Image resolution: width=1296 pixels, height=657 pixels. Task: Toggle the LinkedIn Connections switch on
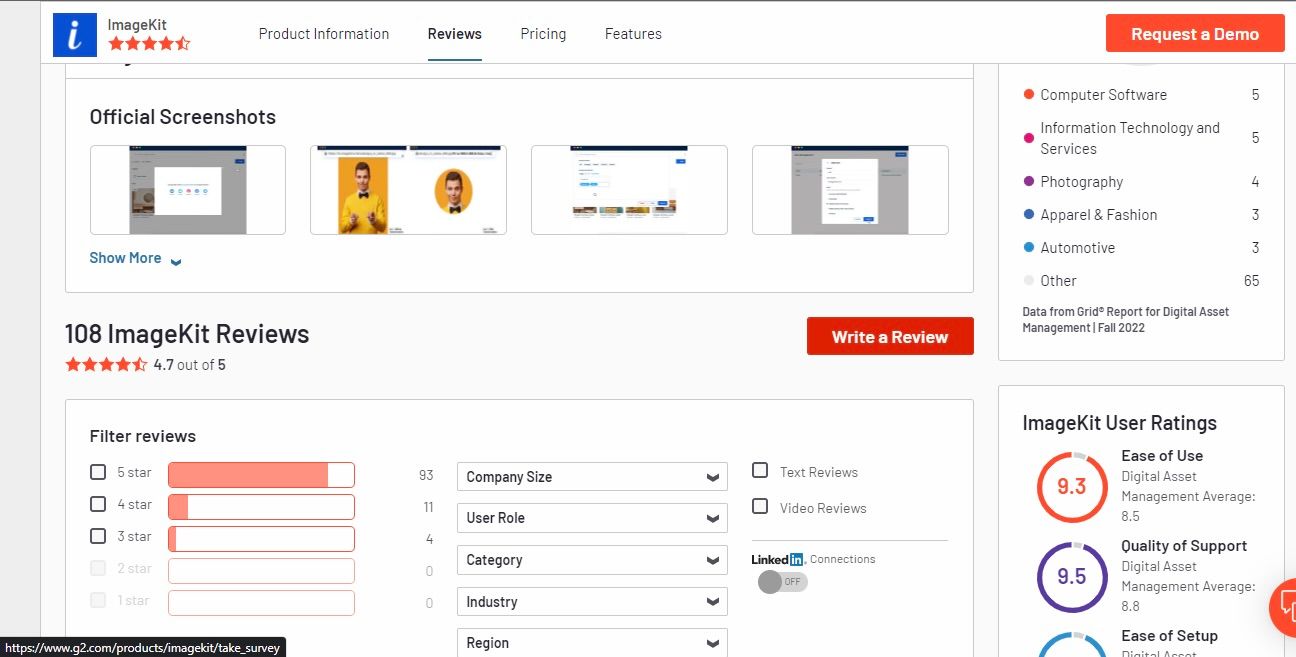point(782,581)
